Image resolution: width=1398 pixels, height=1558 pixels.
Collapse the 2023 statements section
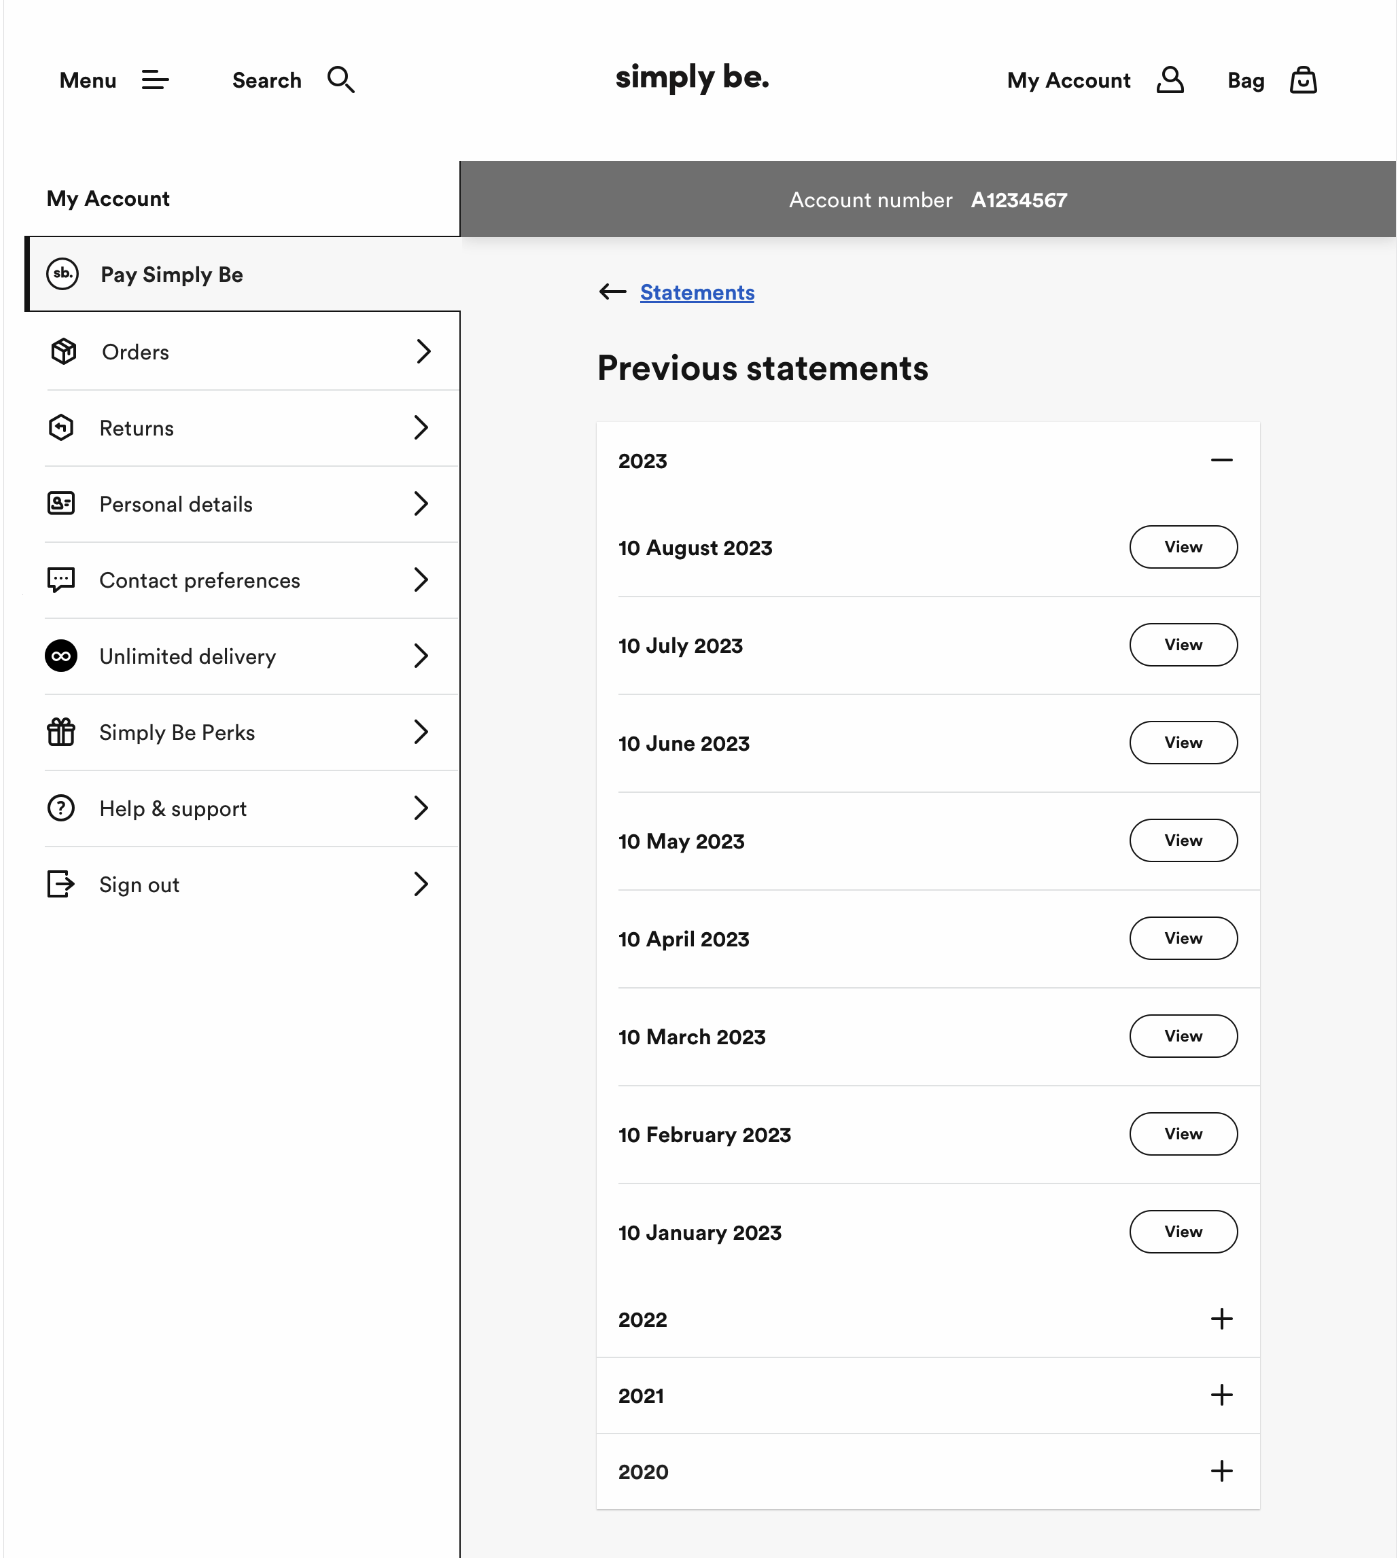pyautogui.click(x=1222, y=460)
